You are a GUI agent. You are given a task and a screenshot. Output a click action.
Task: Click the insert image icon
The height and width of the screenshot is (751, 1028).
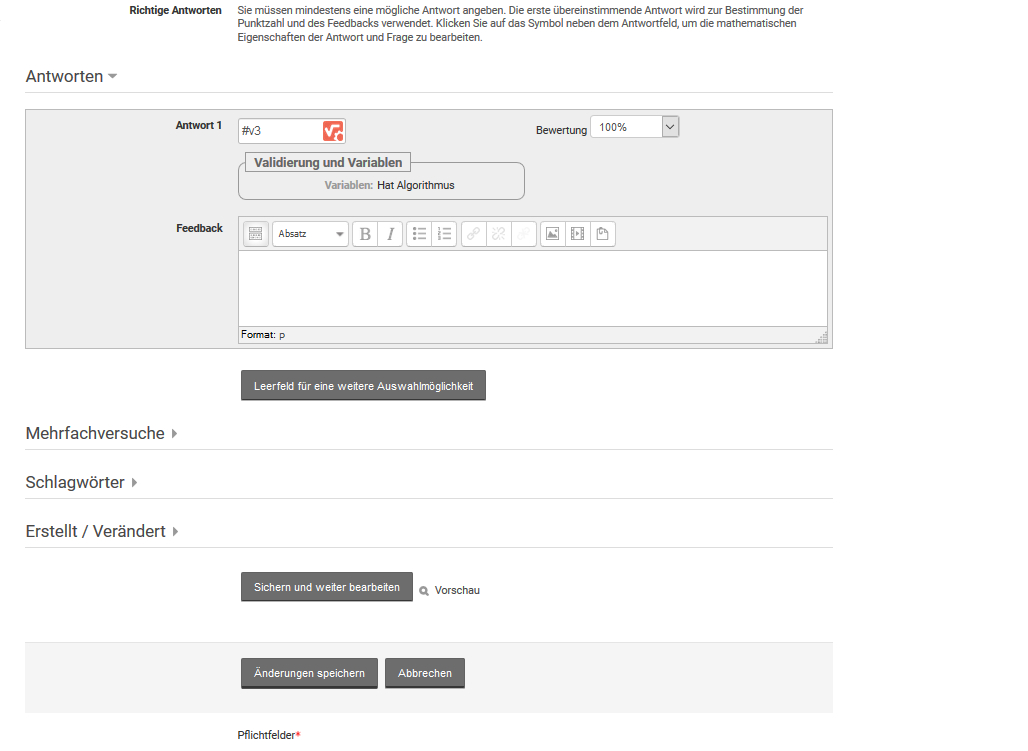pos(552,234)
